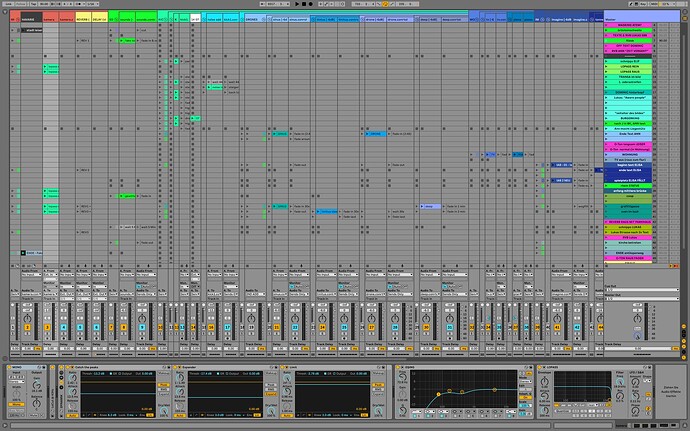Image resolution: width=690 pixels, height=431 pixels.
Task: Toggle the Mono switch in MONO device
Action: [16, 404]
